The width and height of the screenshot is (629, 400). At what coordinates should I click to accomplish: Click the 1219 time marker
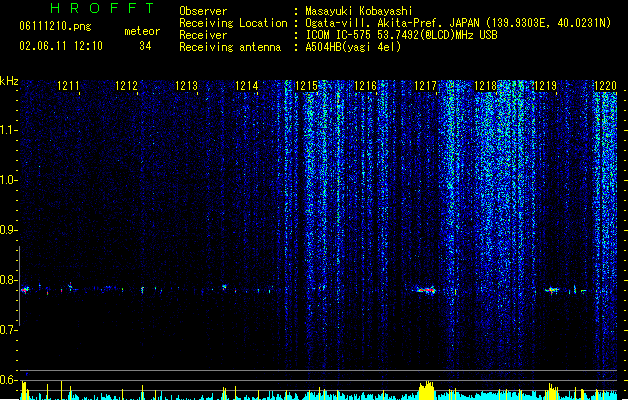click(546, 85)
